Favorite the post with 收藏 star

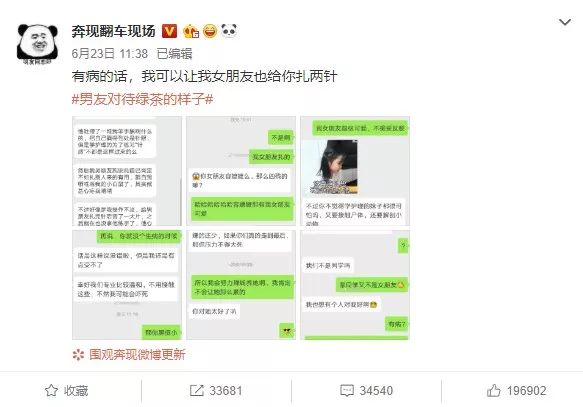67,391
